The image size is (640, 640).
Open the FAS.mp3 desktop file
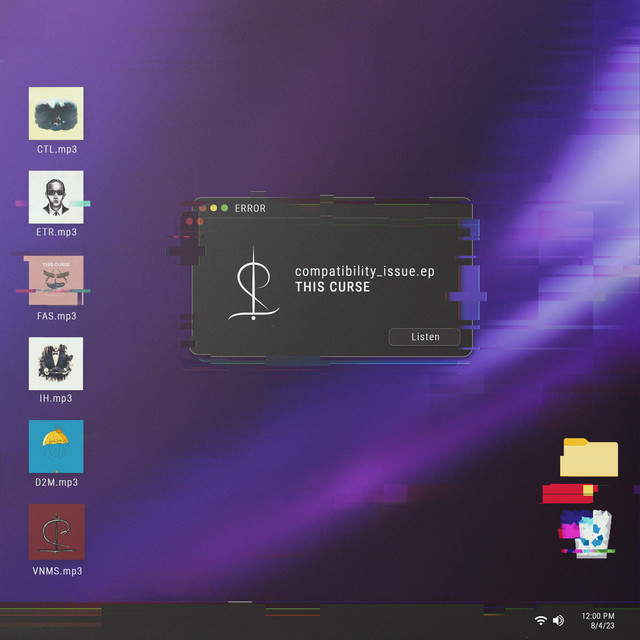[x=56, y=280]
